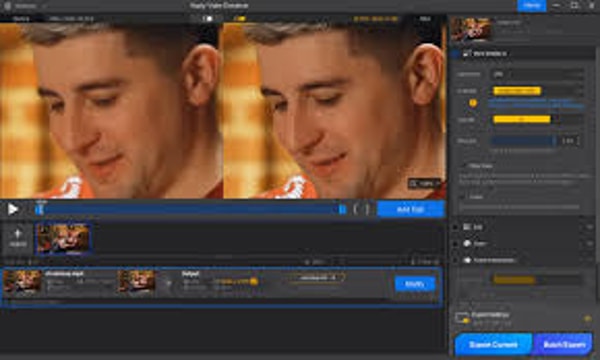Click the Export Current button

tap(493, 345)
